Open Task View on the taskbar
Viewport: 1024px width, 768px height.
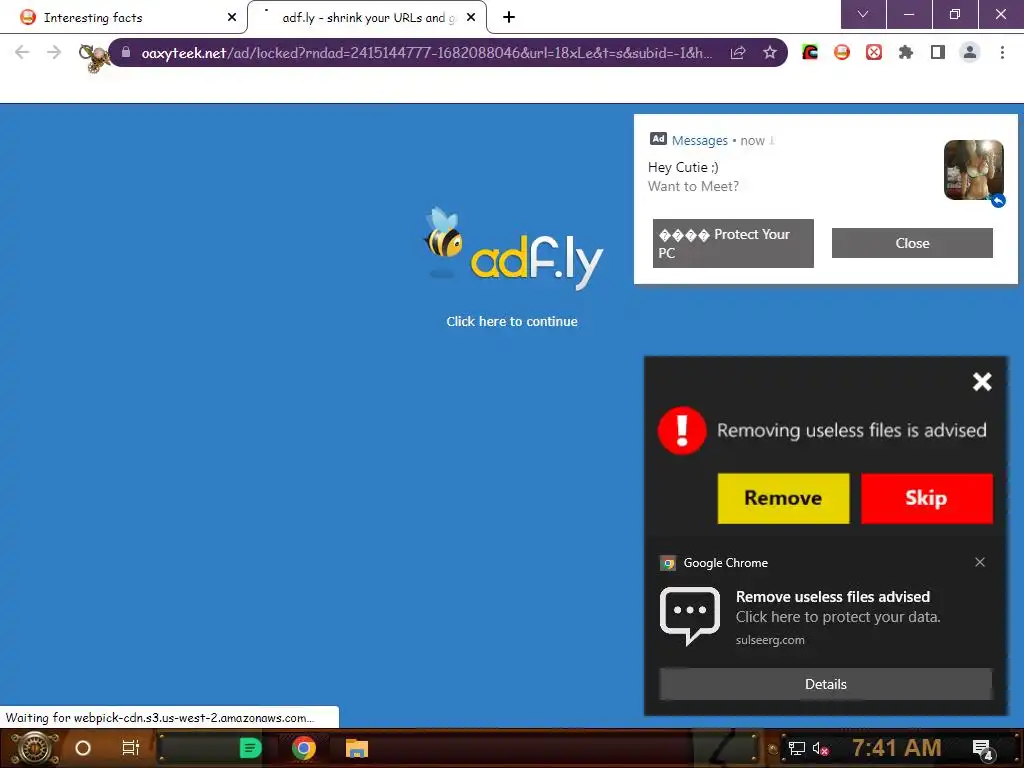pos(131,748)
